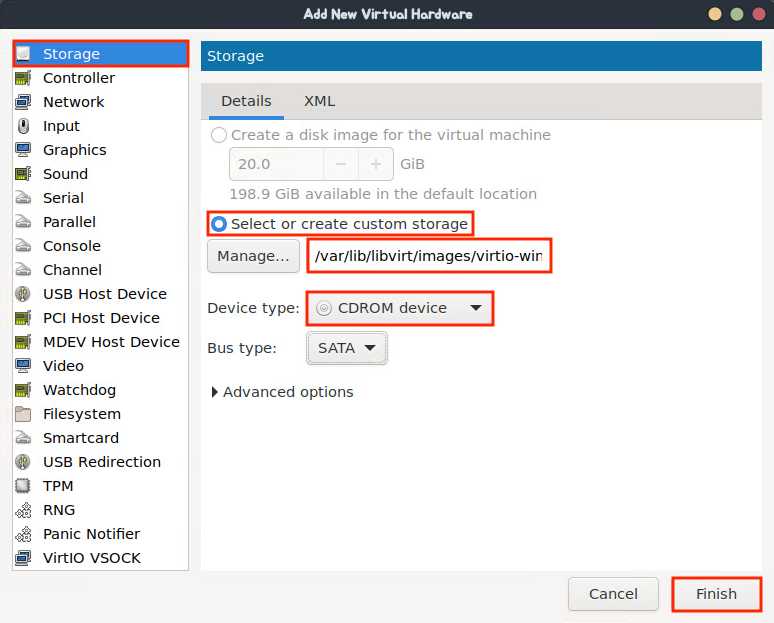Switch to the Details tab
Viewport: 774px width, 623px height.
pos(246,101)
